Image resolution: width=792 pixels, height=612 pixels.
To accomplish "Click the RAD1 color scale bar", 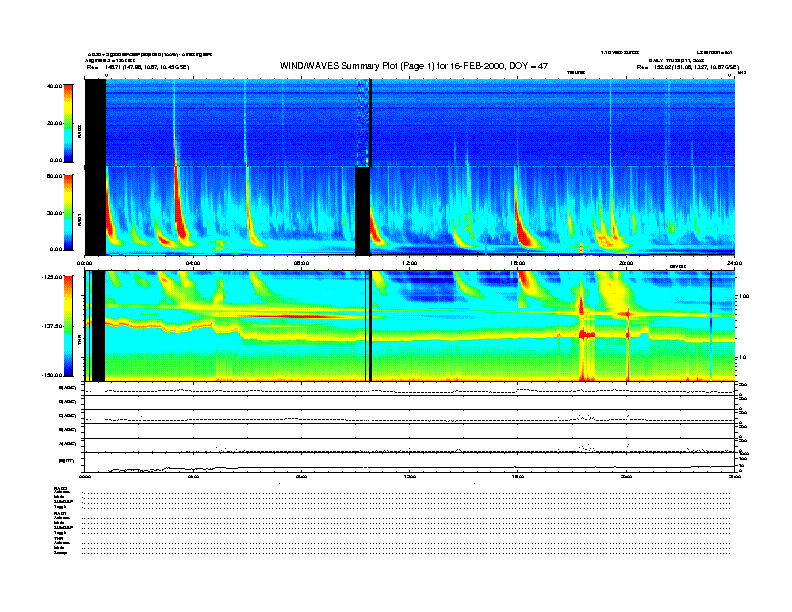I will [67, 212].
